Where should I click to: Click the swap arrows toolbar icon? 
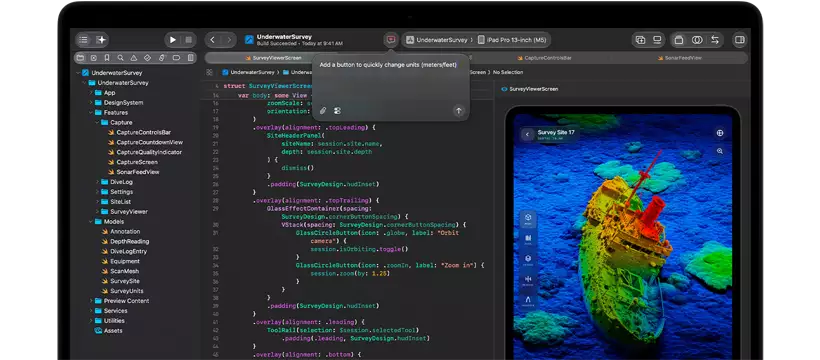click(714, 40)
